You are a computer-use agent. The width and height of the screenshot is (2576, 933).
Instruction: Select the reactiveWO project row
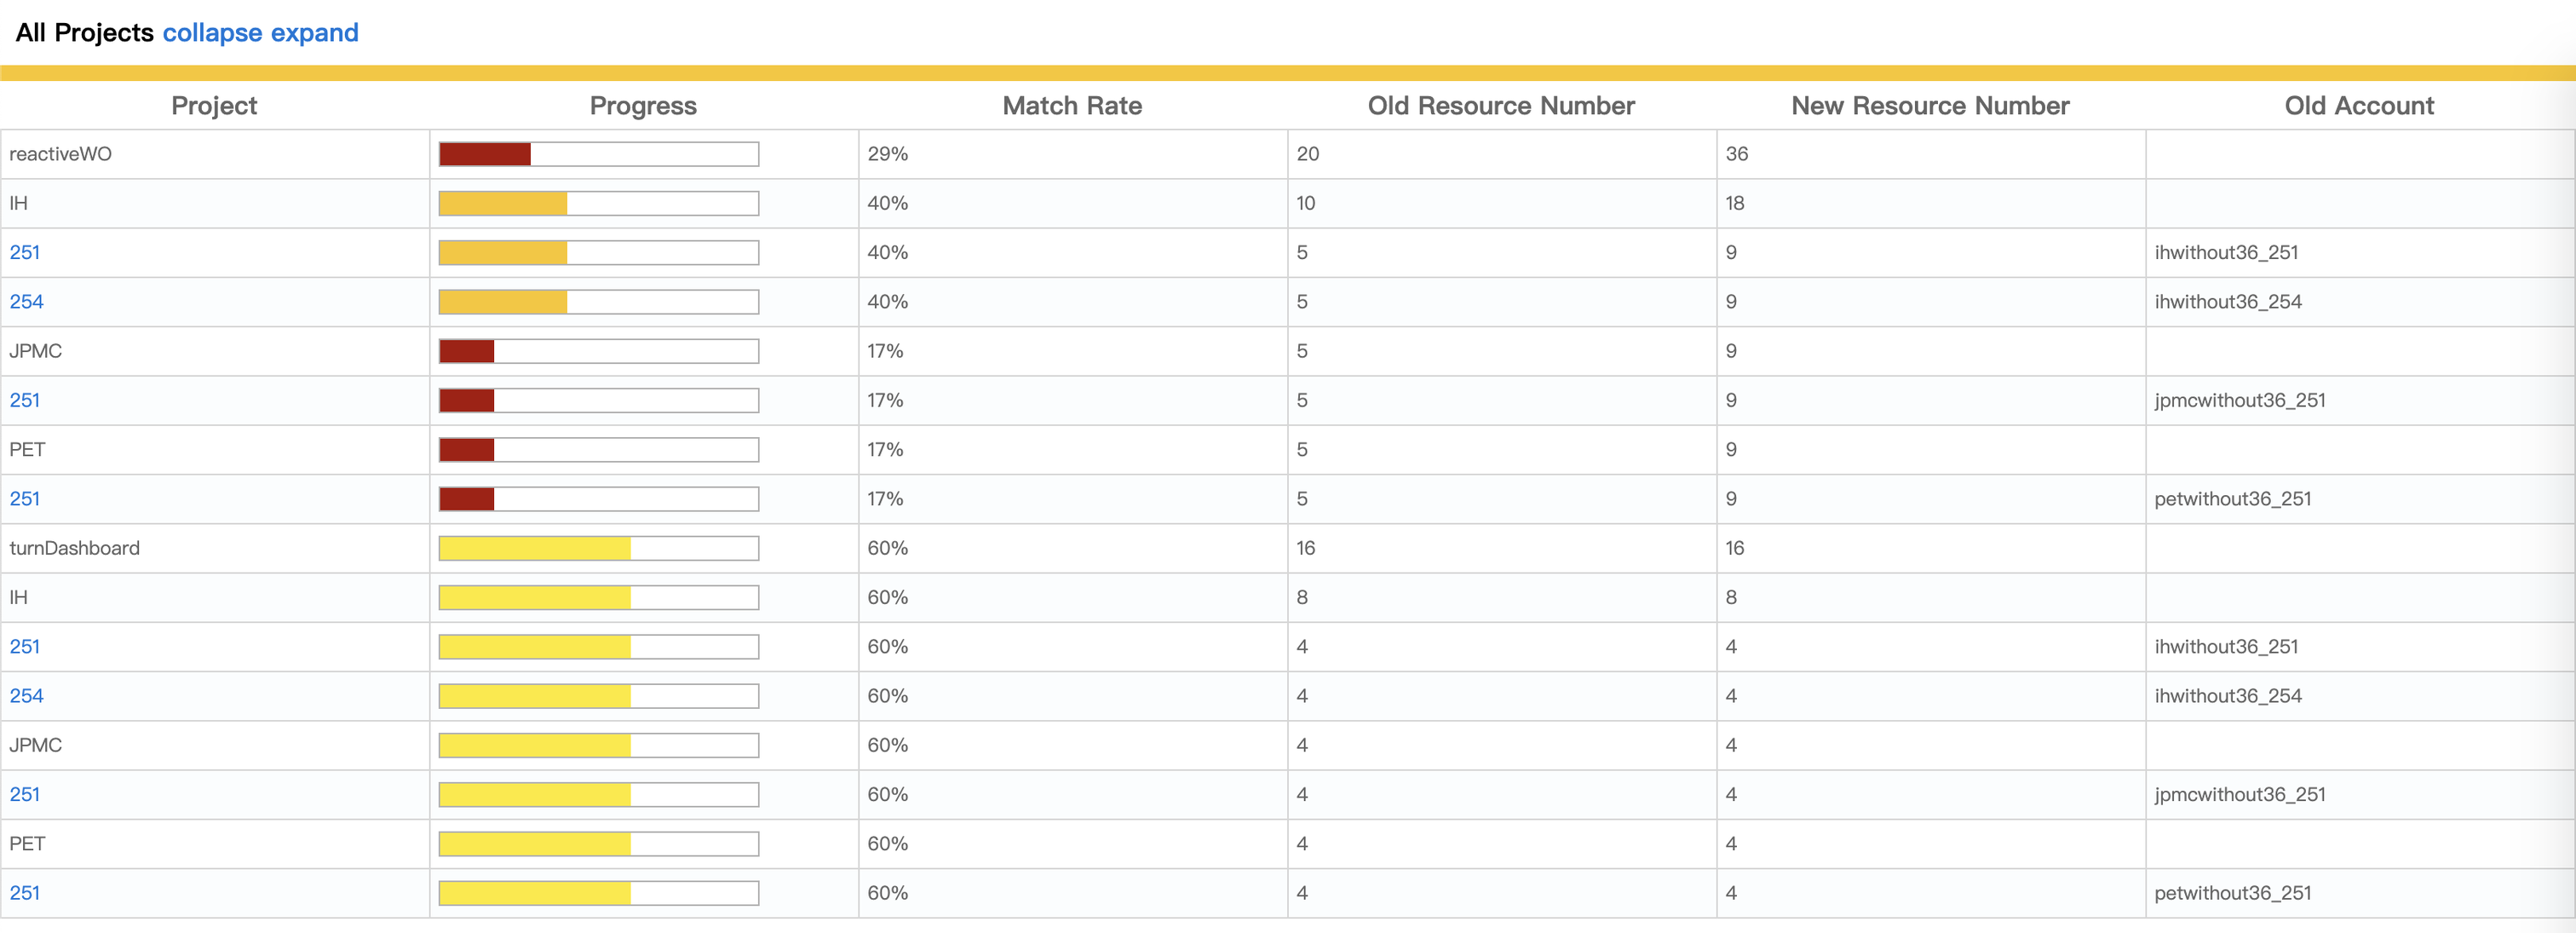click(x=1287, y=154)
